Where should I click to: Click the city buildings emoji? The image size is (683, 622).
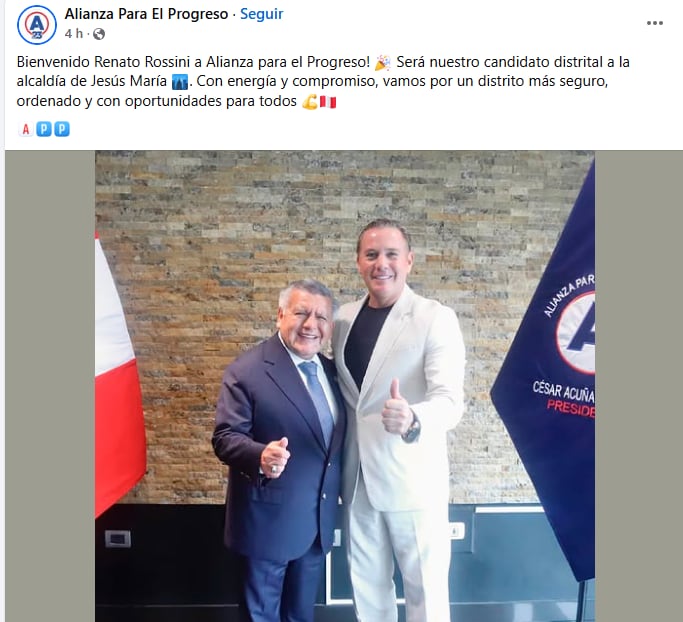[x=180, y=81]
